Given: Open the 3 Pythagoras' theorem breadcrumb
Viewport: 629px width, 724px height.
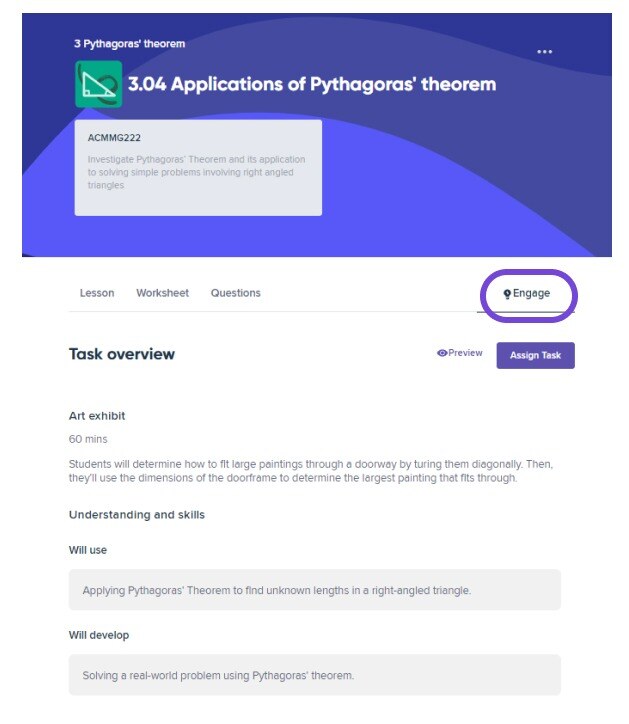Looking at the screenshot, I should click(130, 43).
